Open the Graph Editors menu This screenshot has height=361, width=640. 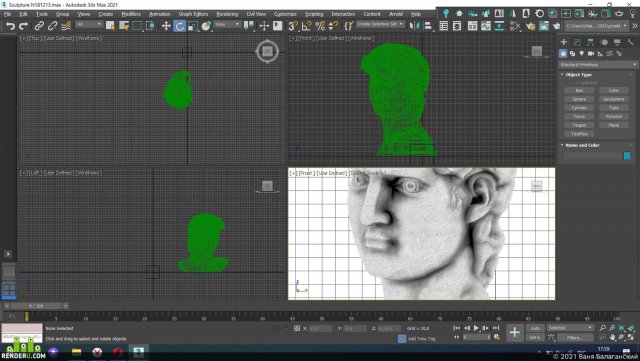193,14
